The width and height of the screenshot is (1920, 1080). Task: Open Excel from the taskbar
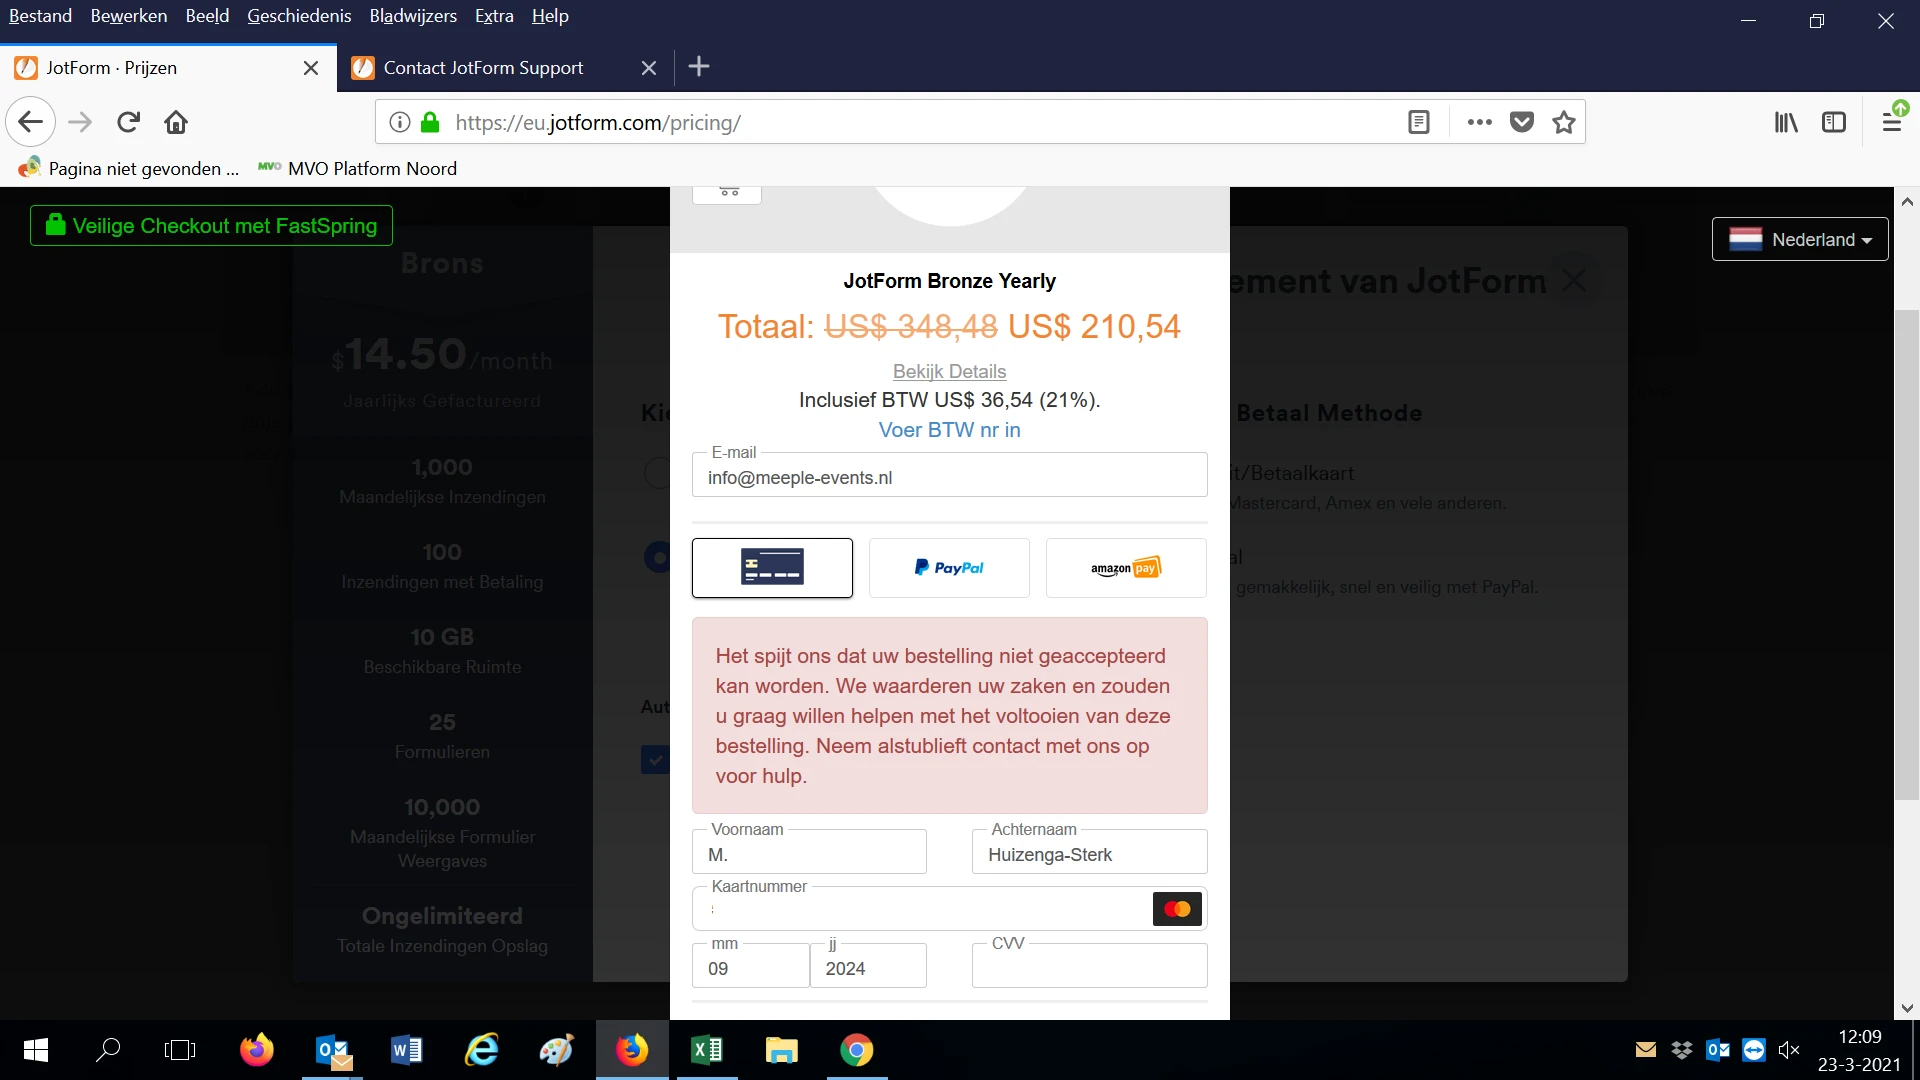(707, 1050)
